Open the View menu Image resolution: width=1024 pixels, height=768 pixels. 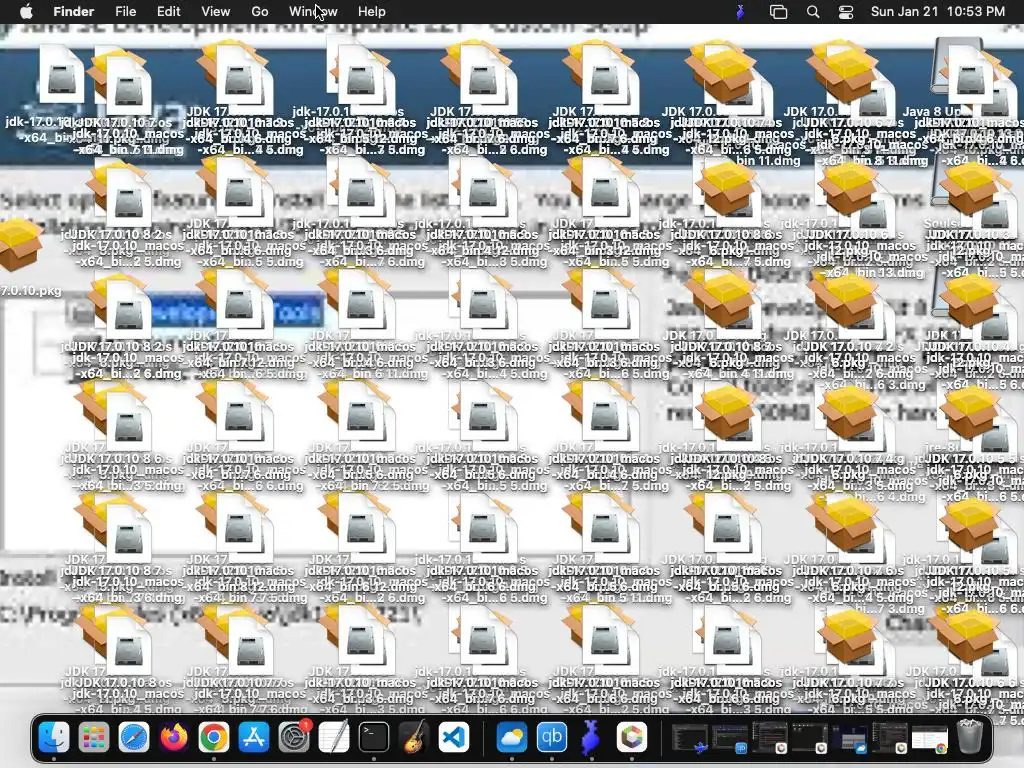click(216, 12)
